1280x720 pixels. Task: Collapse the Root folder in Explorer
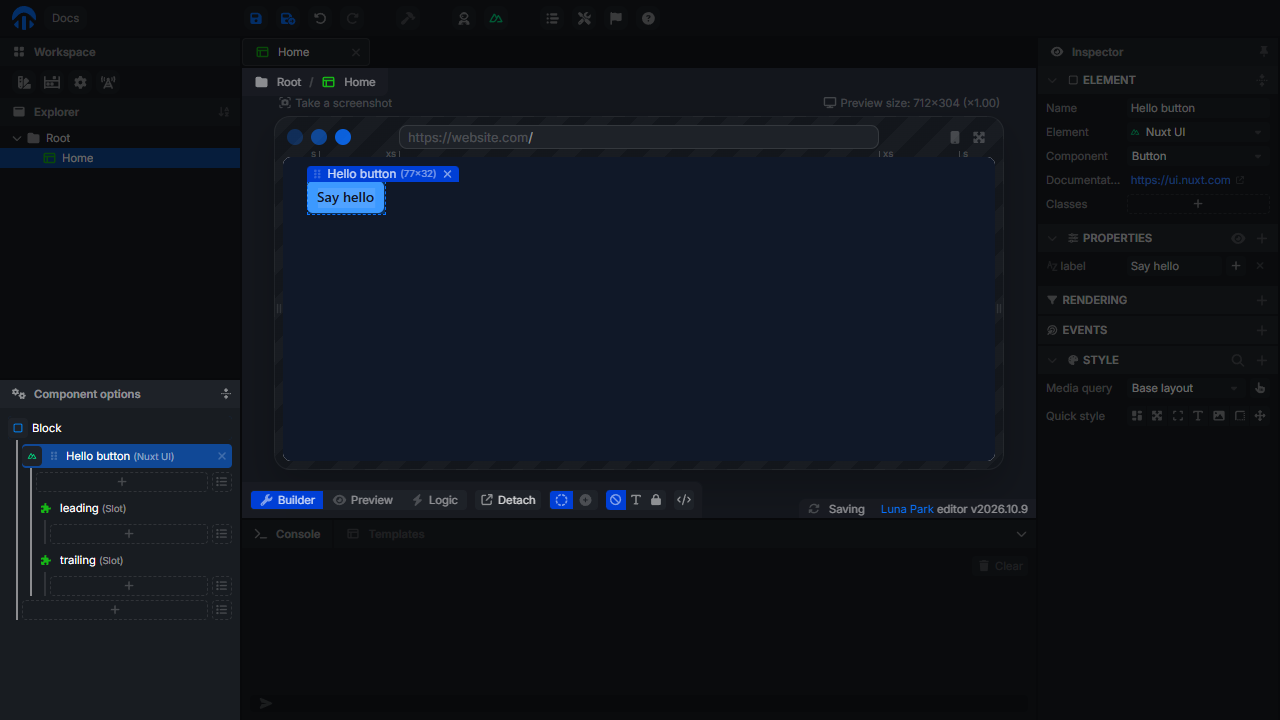tap(17, 138)
